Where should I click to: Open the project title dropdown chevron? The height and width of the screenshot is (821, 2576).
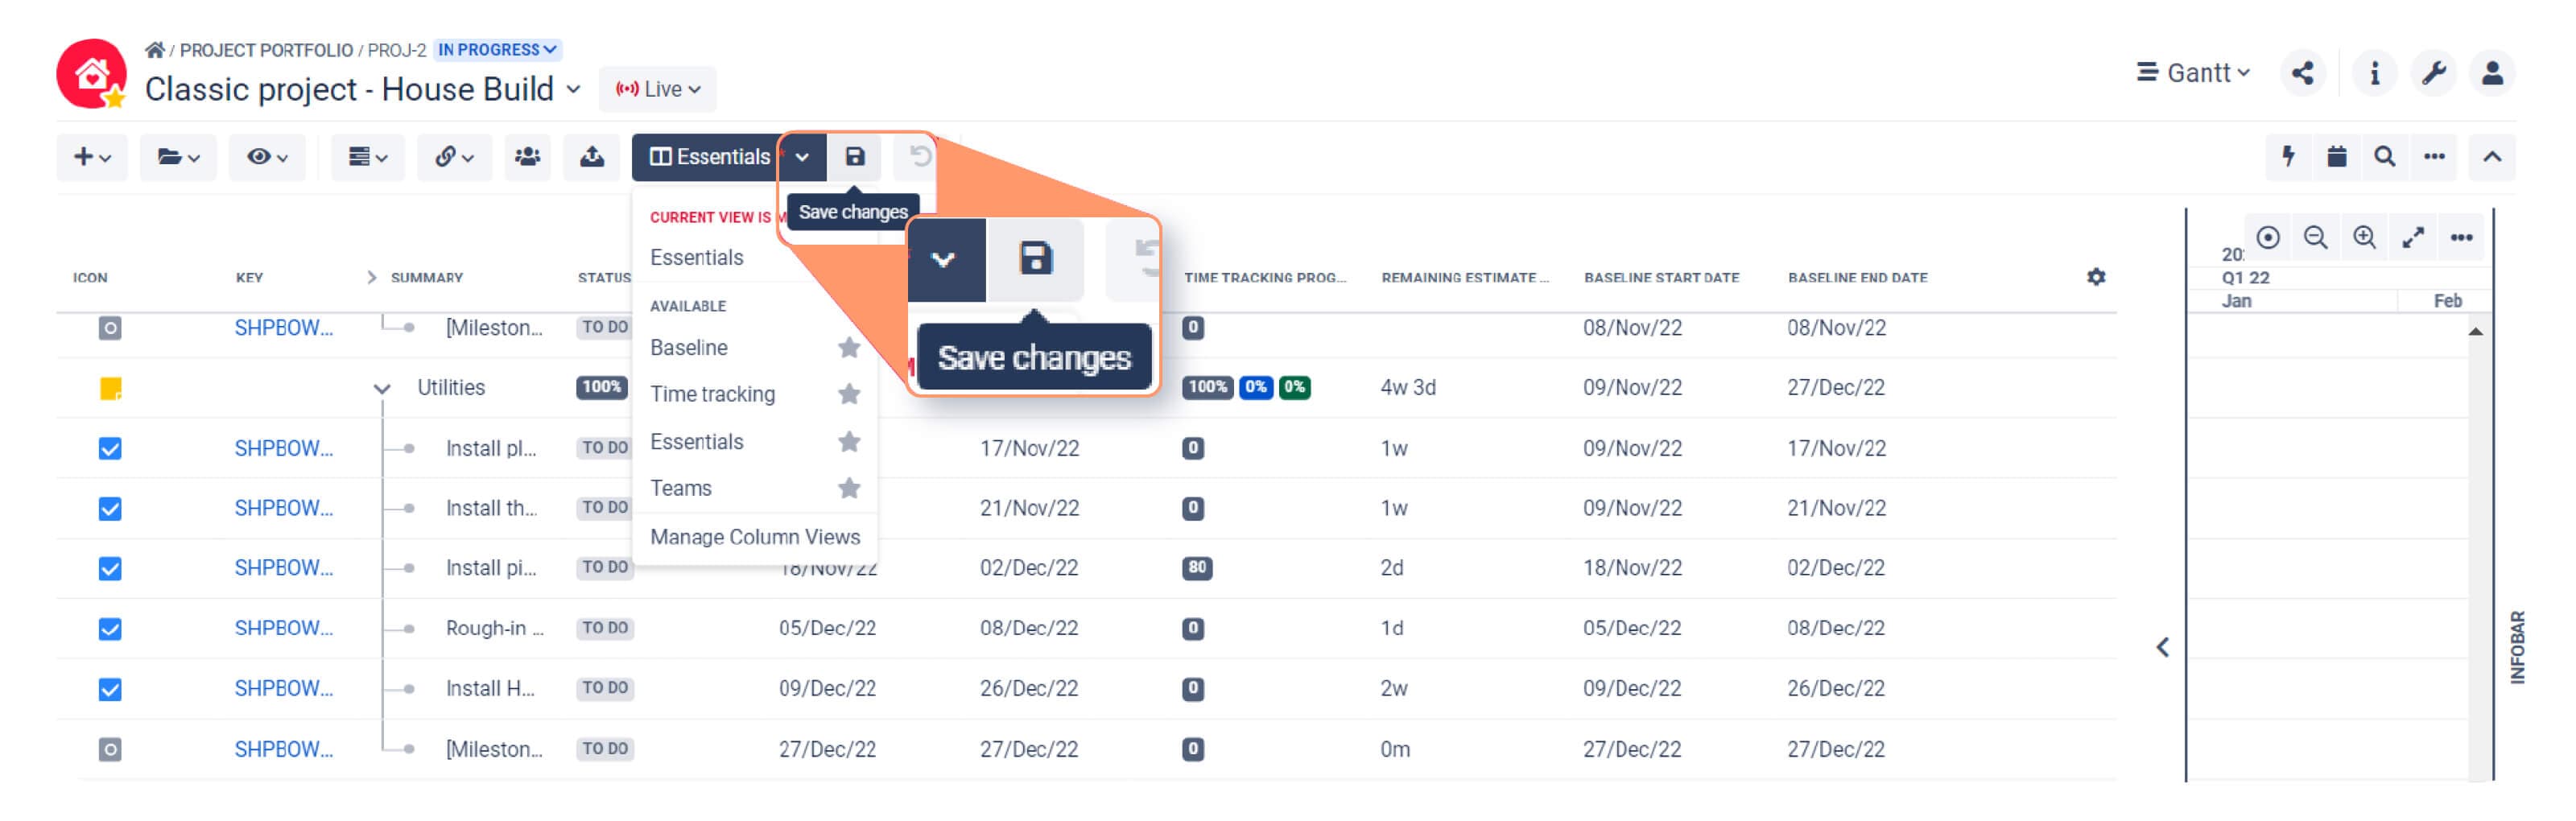pos(573,89)
